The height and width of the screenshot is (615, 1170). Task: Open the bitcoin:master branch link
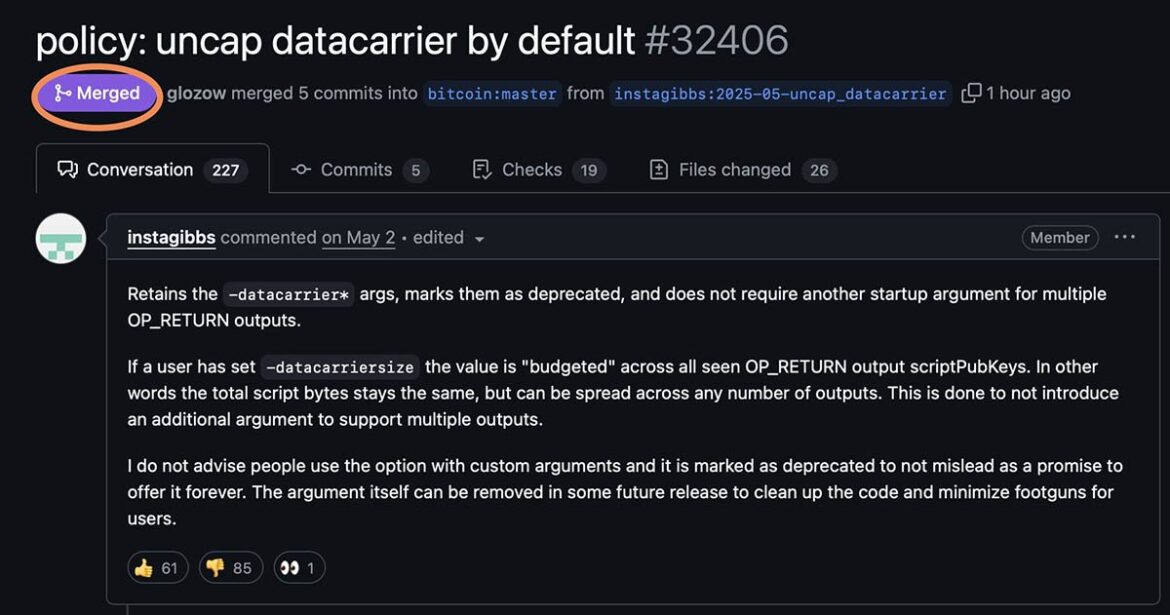(x=492, y=94)
